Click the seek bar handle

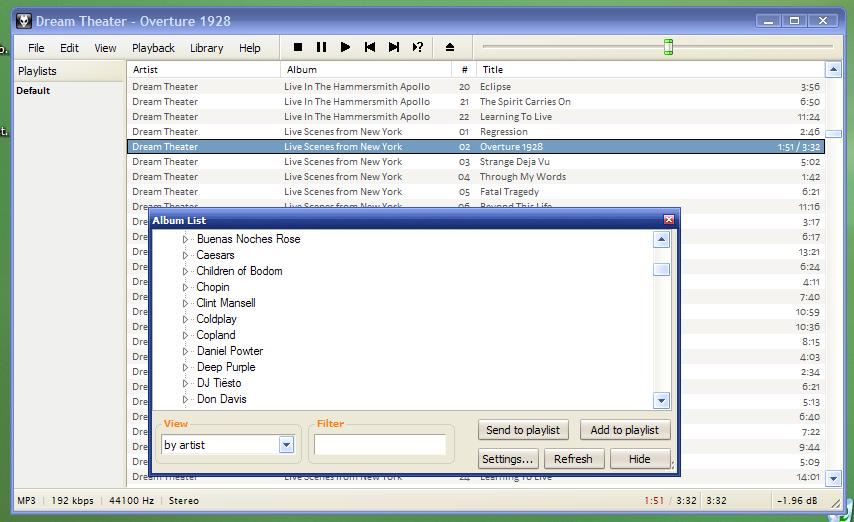tap(668, 47)
